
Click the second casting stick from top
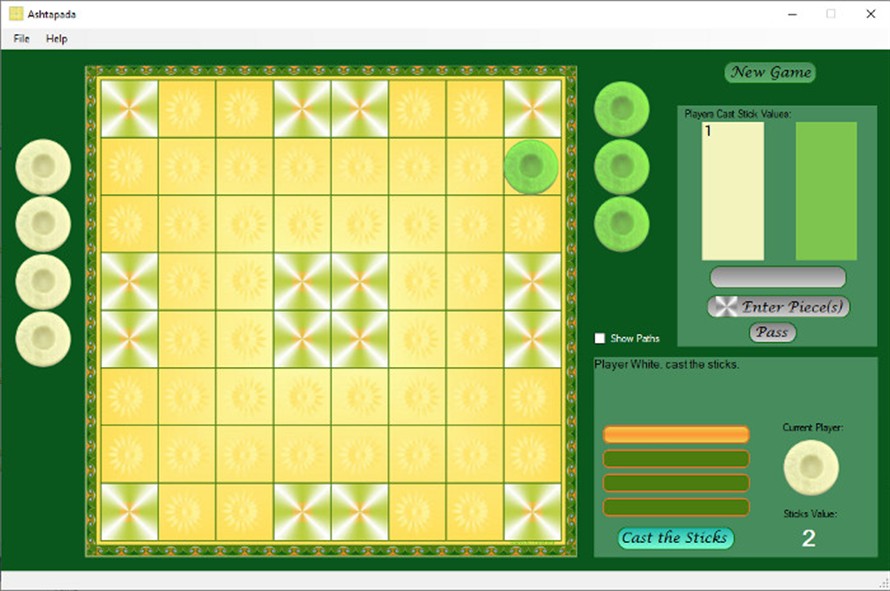(x=676, y=459)
